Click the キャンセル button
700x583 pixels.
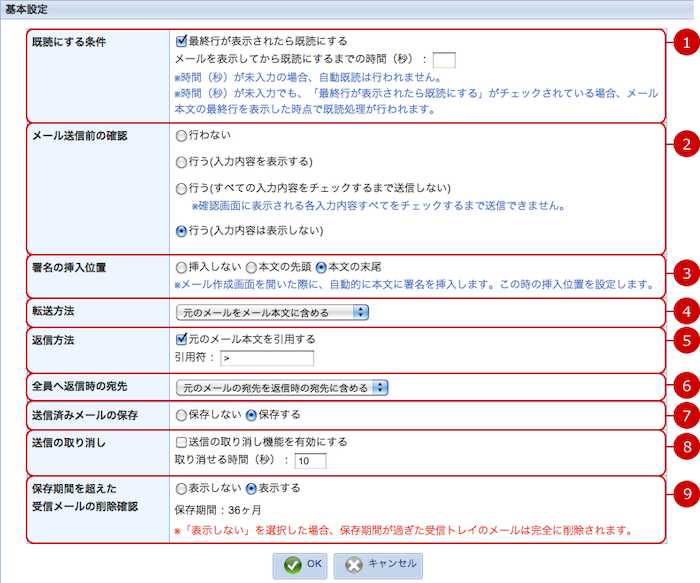(378, 566)
